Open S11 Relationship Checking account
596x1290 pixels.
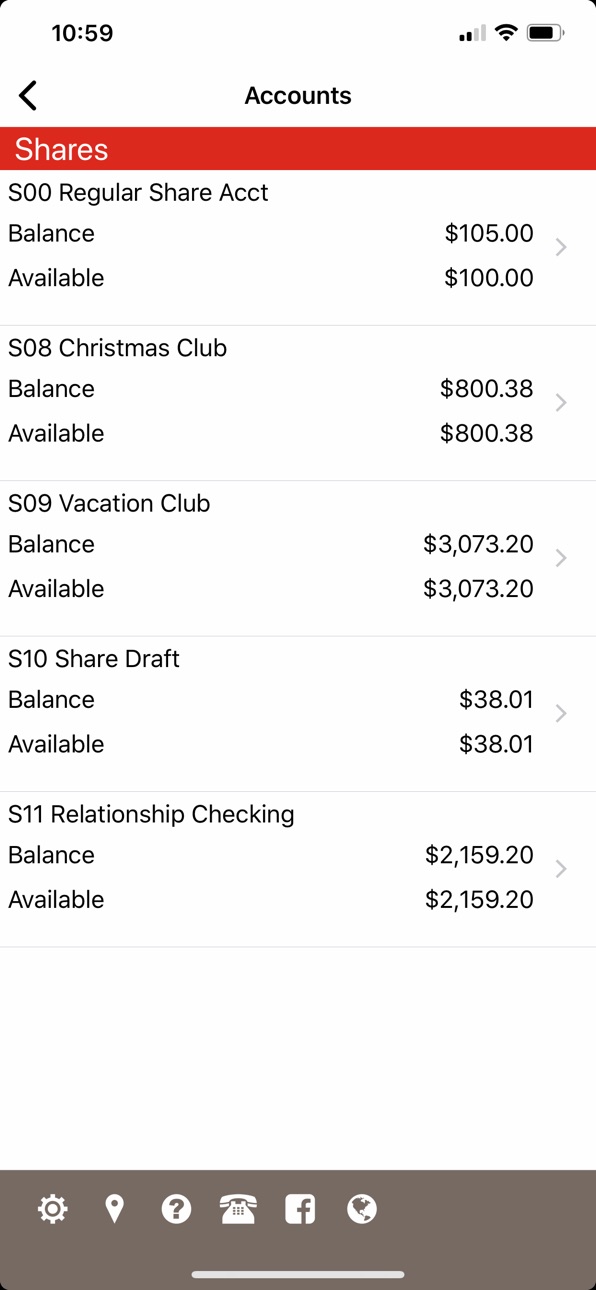tap(298, 869)
